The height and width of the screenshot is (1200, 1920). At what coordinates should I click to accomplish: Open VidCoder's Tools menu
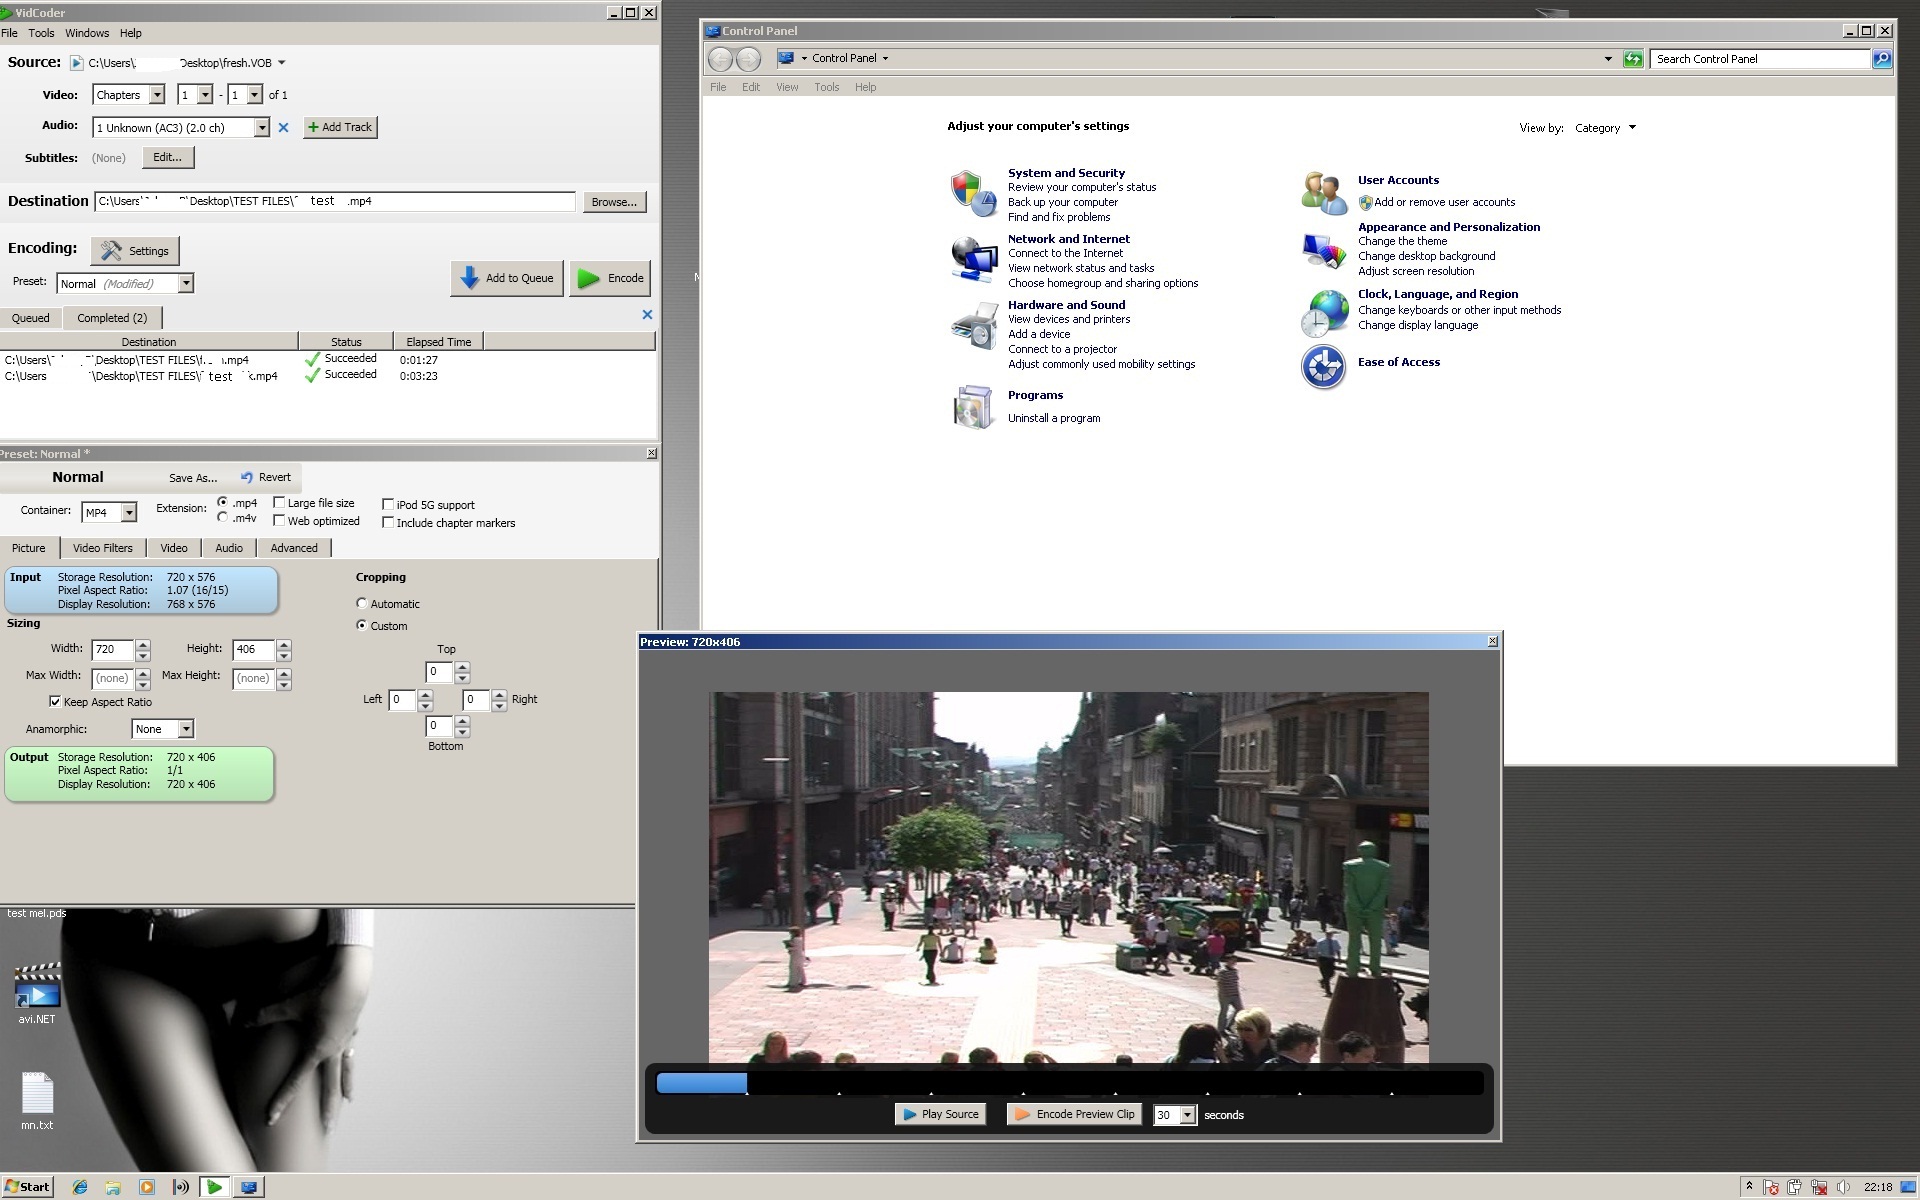point(41,33)
